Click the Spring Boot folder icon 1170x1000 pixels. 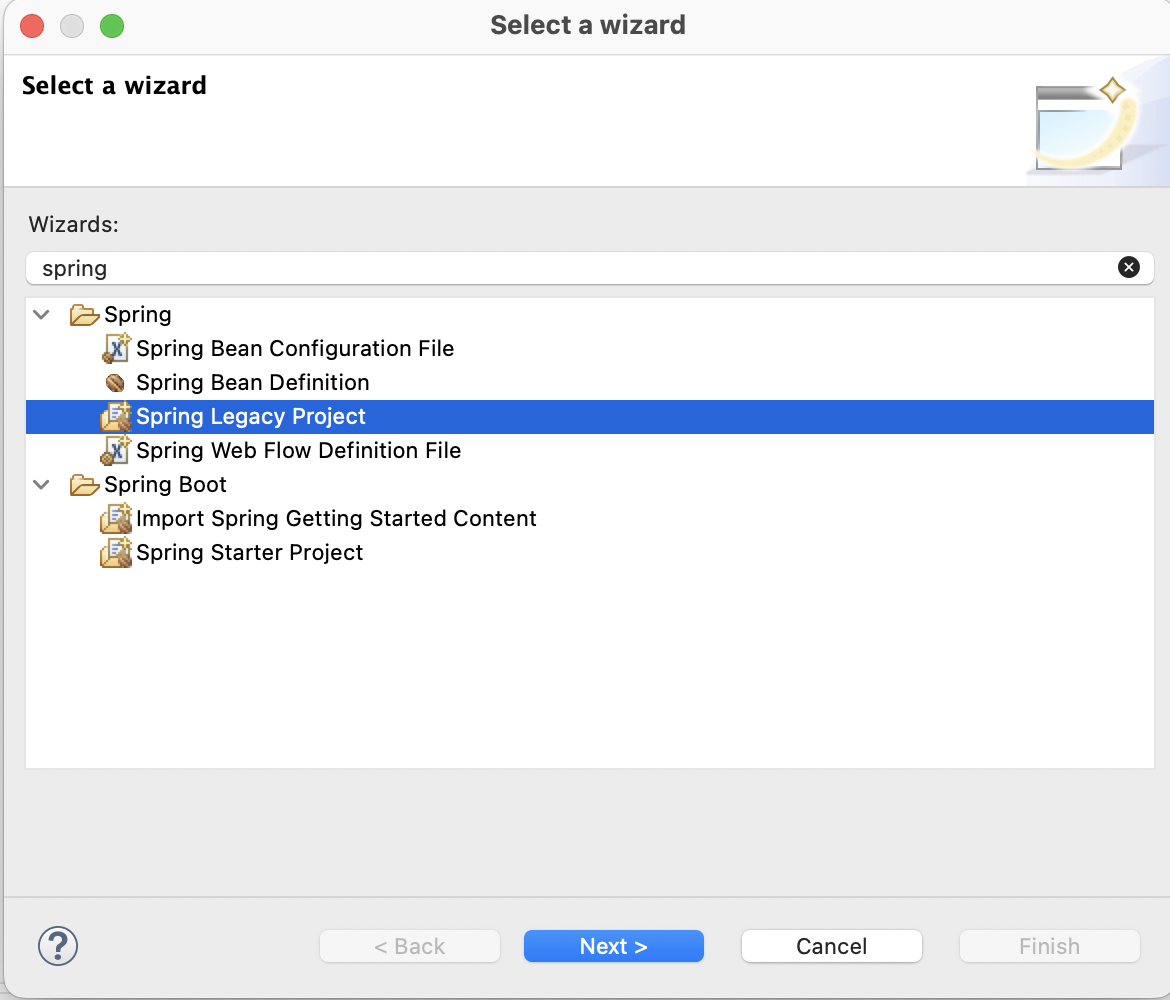pos(84,485)
